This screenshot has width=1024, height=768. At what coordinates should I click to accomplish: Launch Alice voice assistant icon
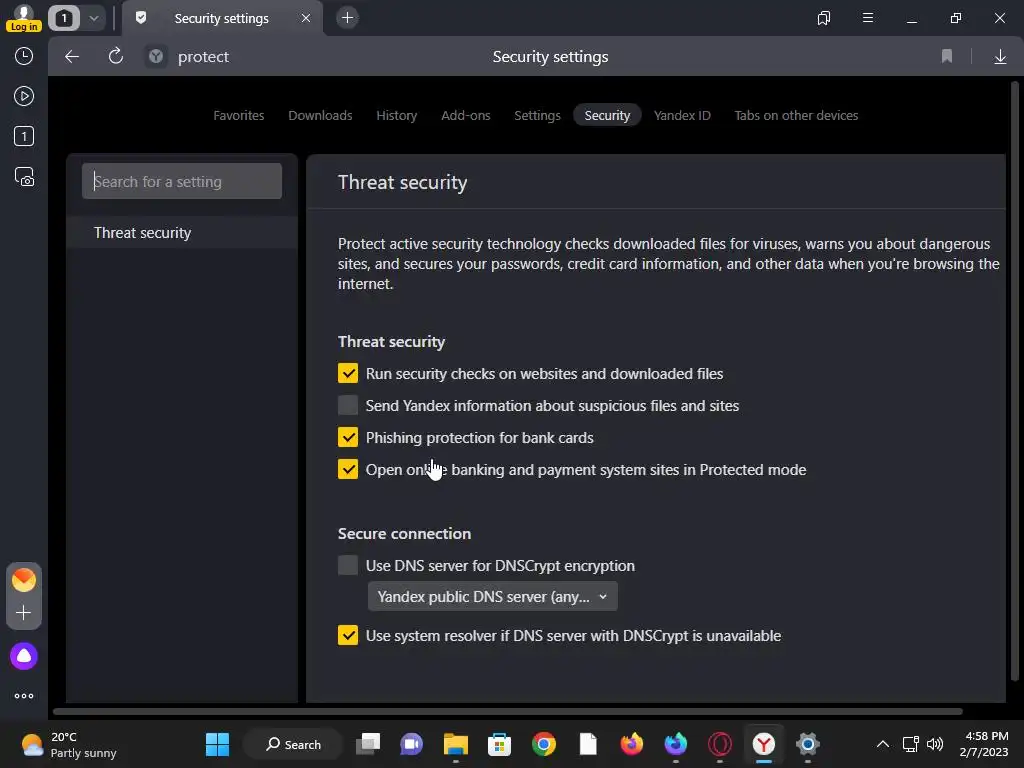(x=24, y=656)
